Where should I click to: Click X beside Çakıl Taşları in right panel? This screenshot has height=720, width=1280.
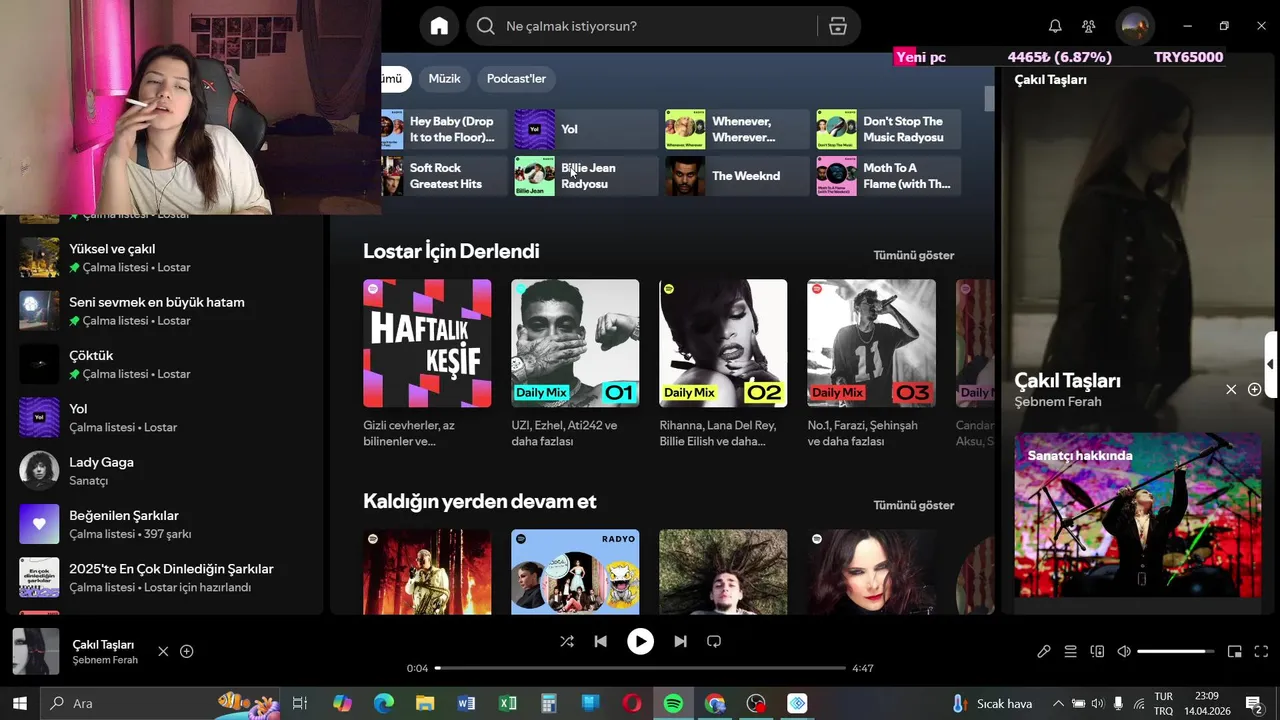pos(1231,389)
